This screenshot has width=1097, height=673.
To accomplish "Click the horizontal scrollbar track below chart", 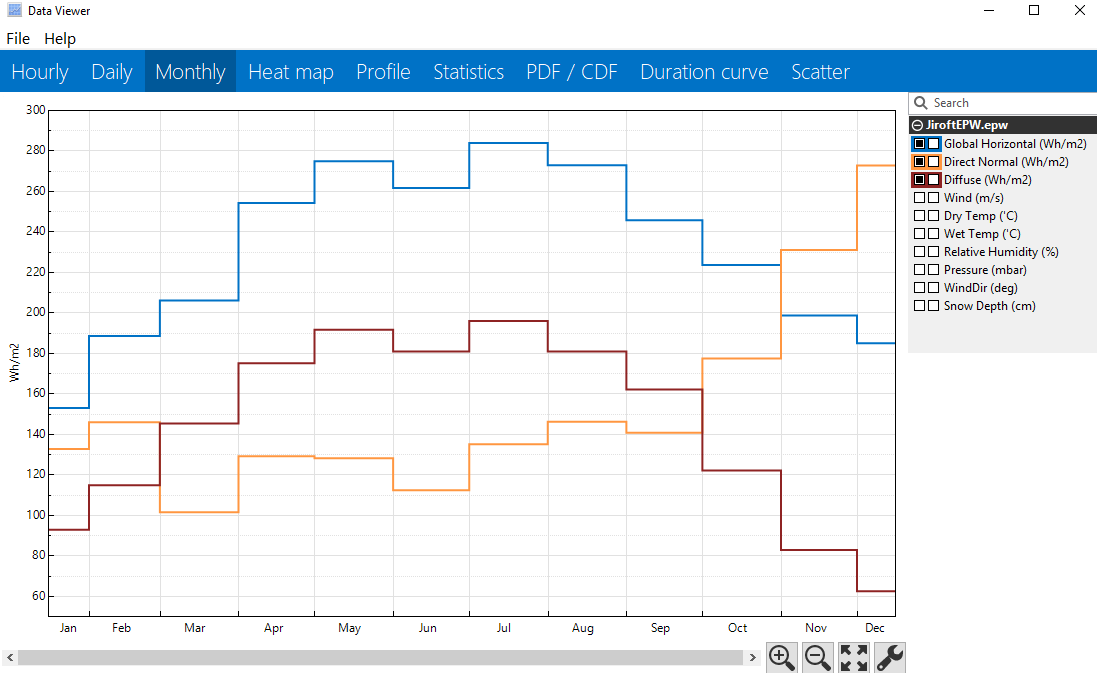I will (x=380, y=657).
